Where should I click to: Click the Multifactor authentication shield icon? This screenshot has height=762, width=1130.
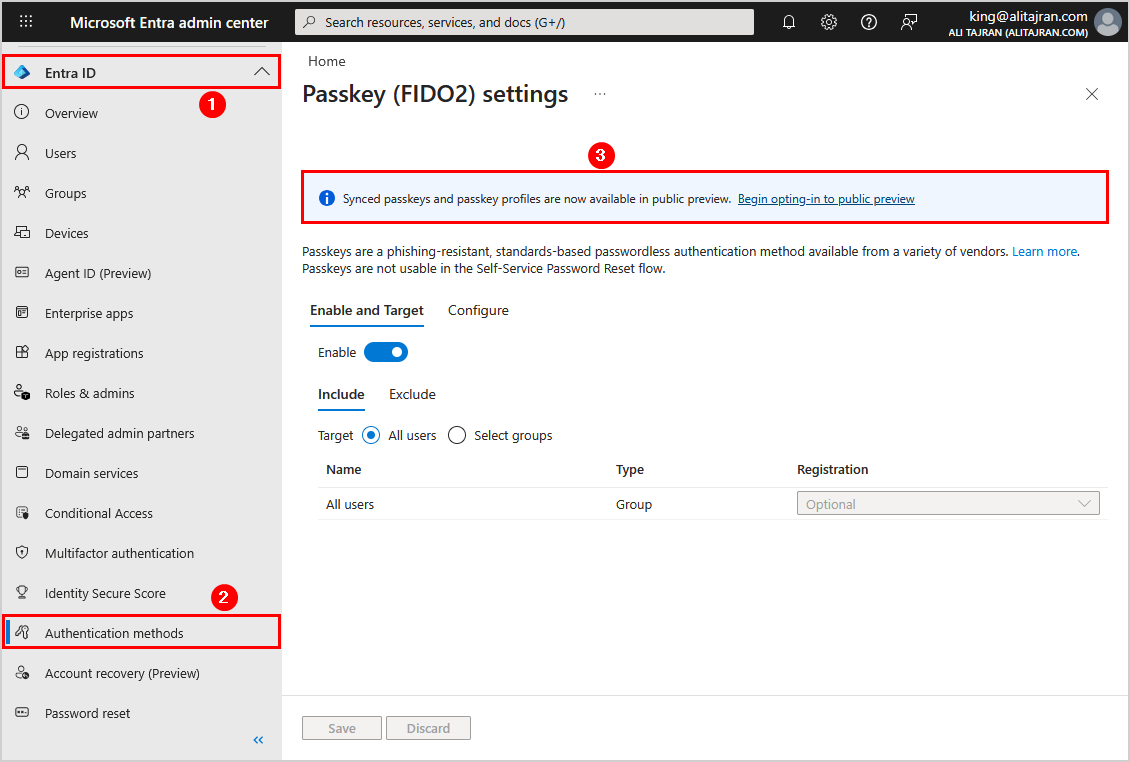(x=22, y=552)
